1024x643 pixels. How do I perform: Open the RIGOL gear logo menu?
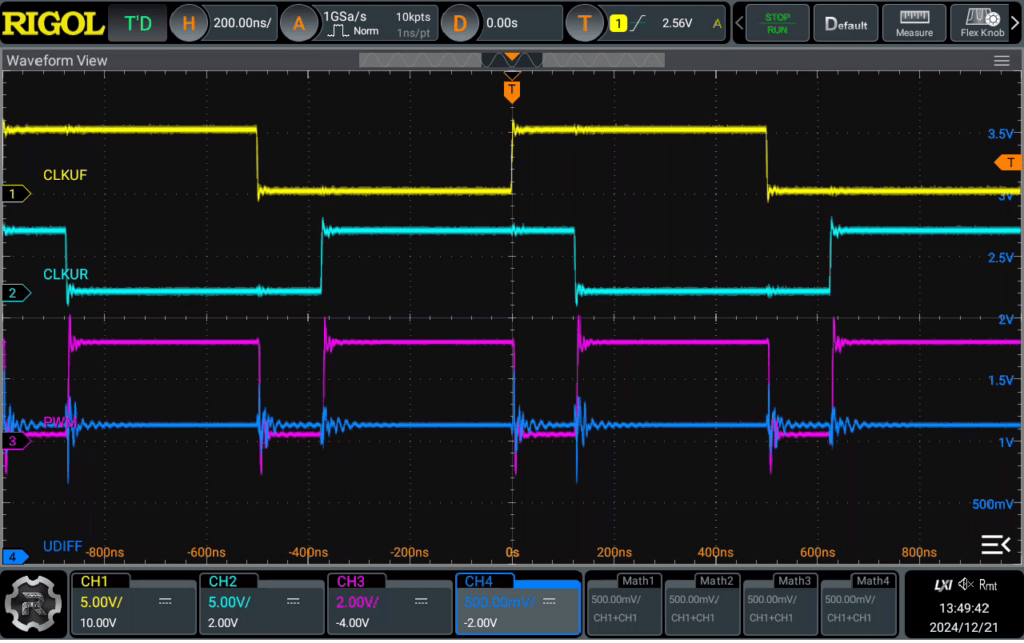(x=33, y=603)
